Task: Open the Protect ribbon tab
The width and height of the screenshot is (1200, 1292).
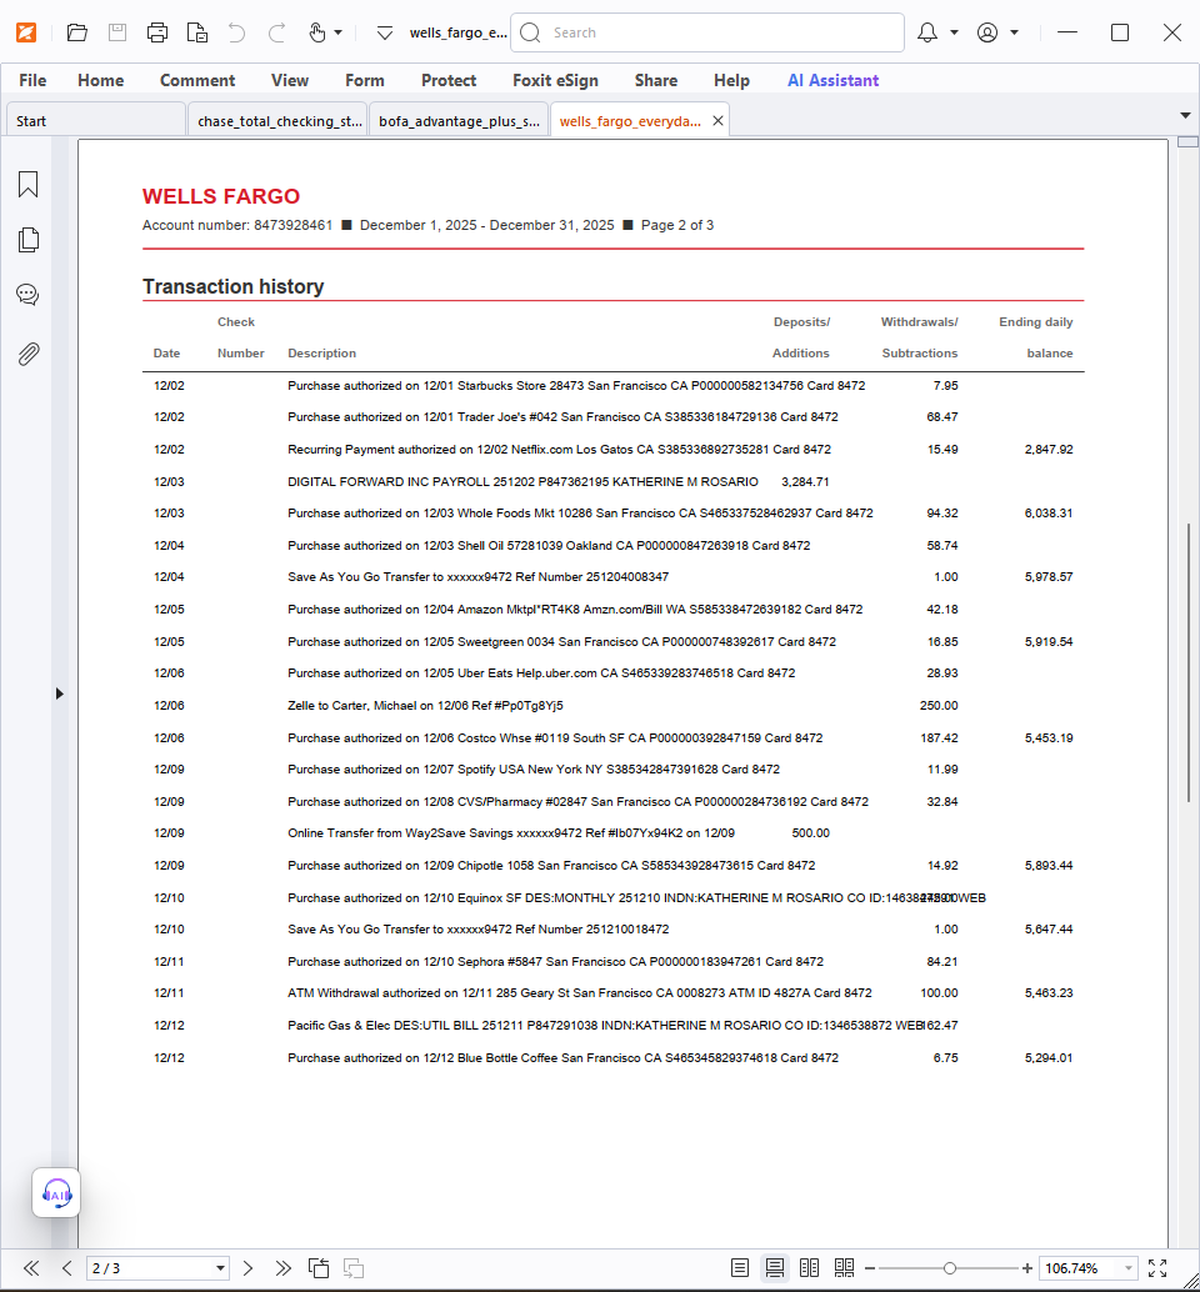Action: tap(448, 80)
